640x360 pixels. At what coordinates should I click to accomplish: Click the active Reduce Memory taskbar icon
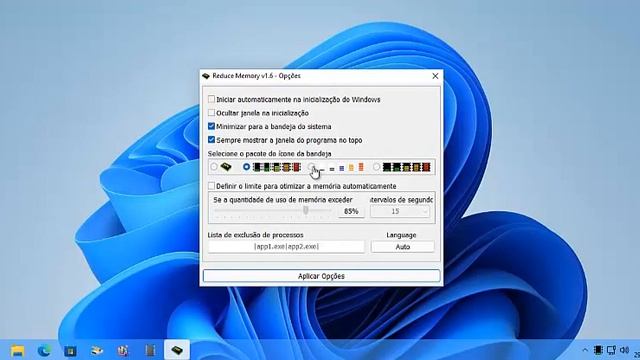point(177,350)
